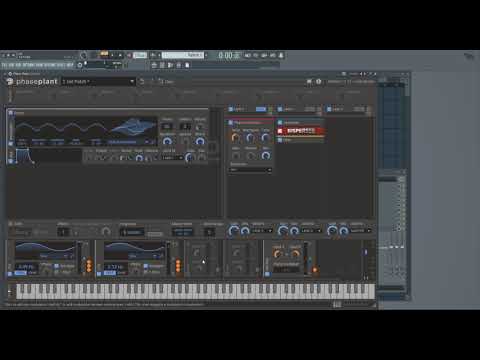Image resolution: width=480 pixels, height=360 pixels.
Task: Click the Phase Plant logo
Action: pyautogui.click(x=32, y=82)
